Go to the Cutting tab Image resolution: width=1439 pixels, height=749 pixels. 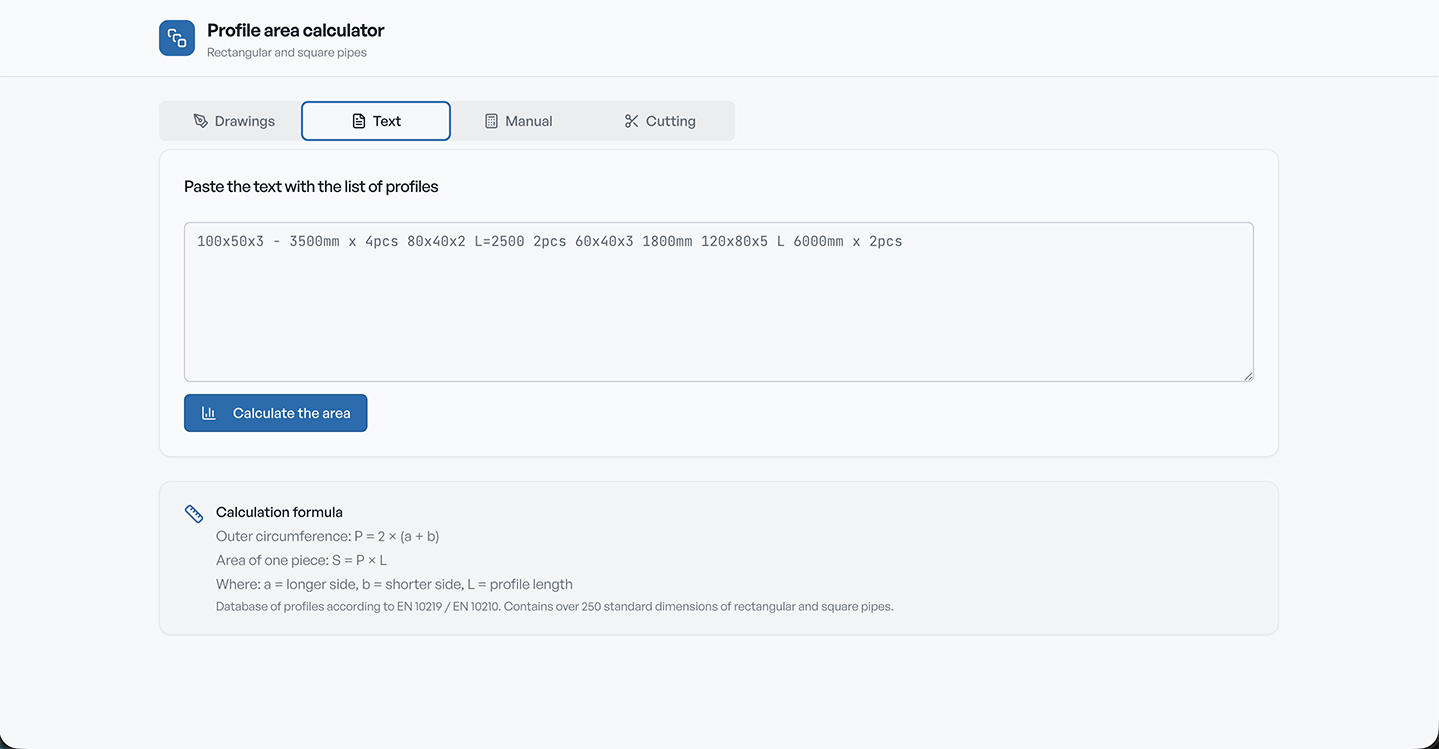pyautogui.click(x=660, y=121)
